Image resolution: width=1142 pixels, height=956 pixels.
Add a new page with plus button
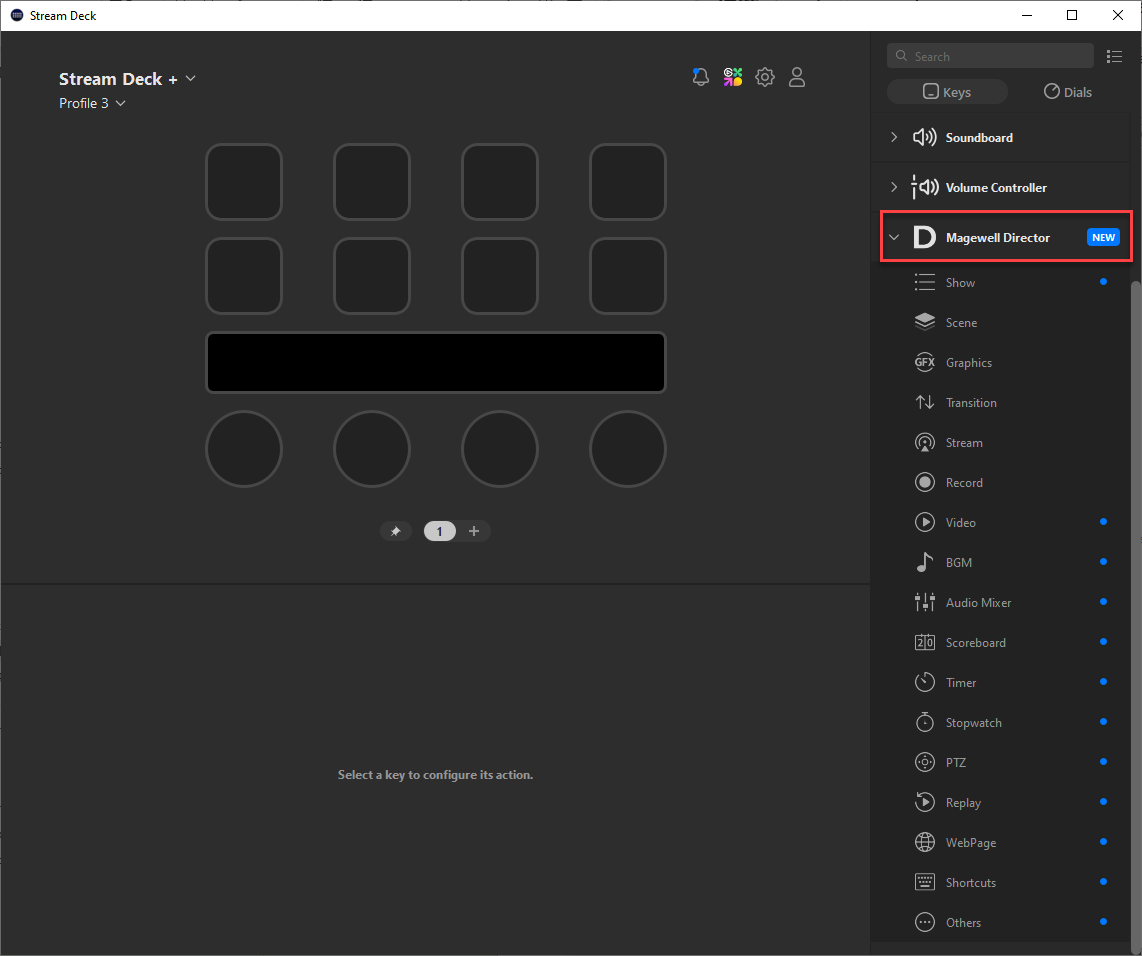[x=474, y=532]
